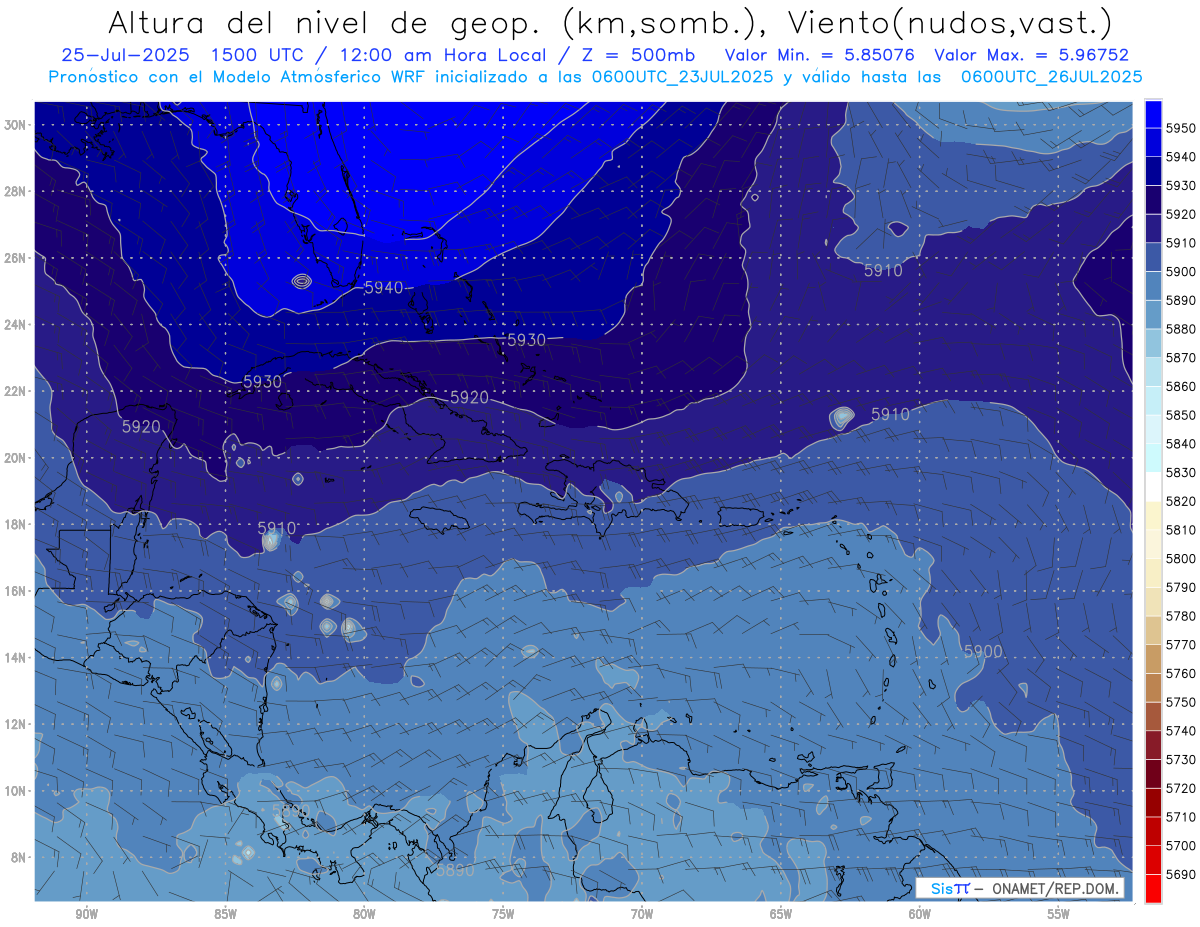
Task: Click the colorbar tick label 5940
Action: tap(1181, 157)
